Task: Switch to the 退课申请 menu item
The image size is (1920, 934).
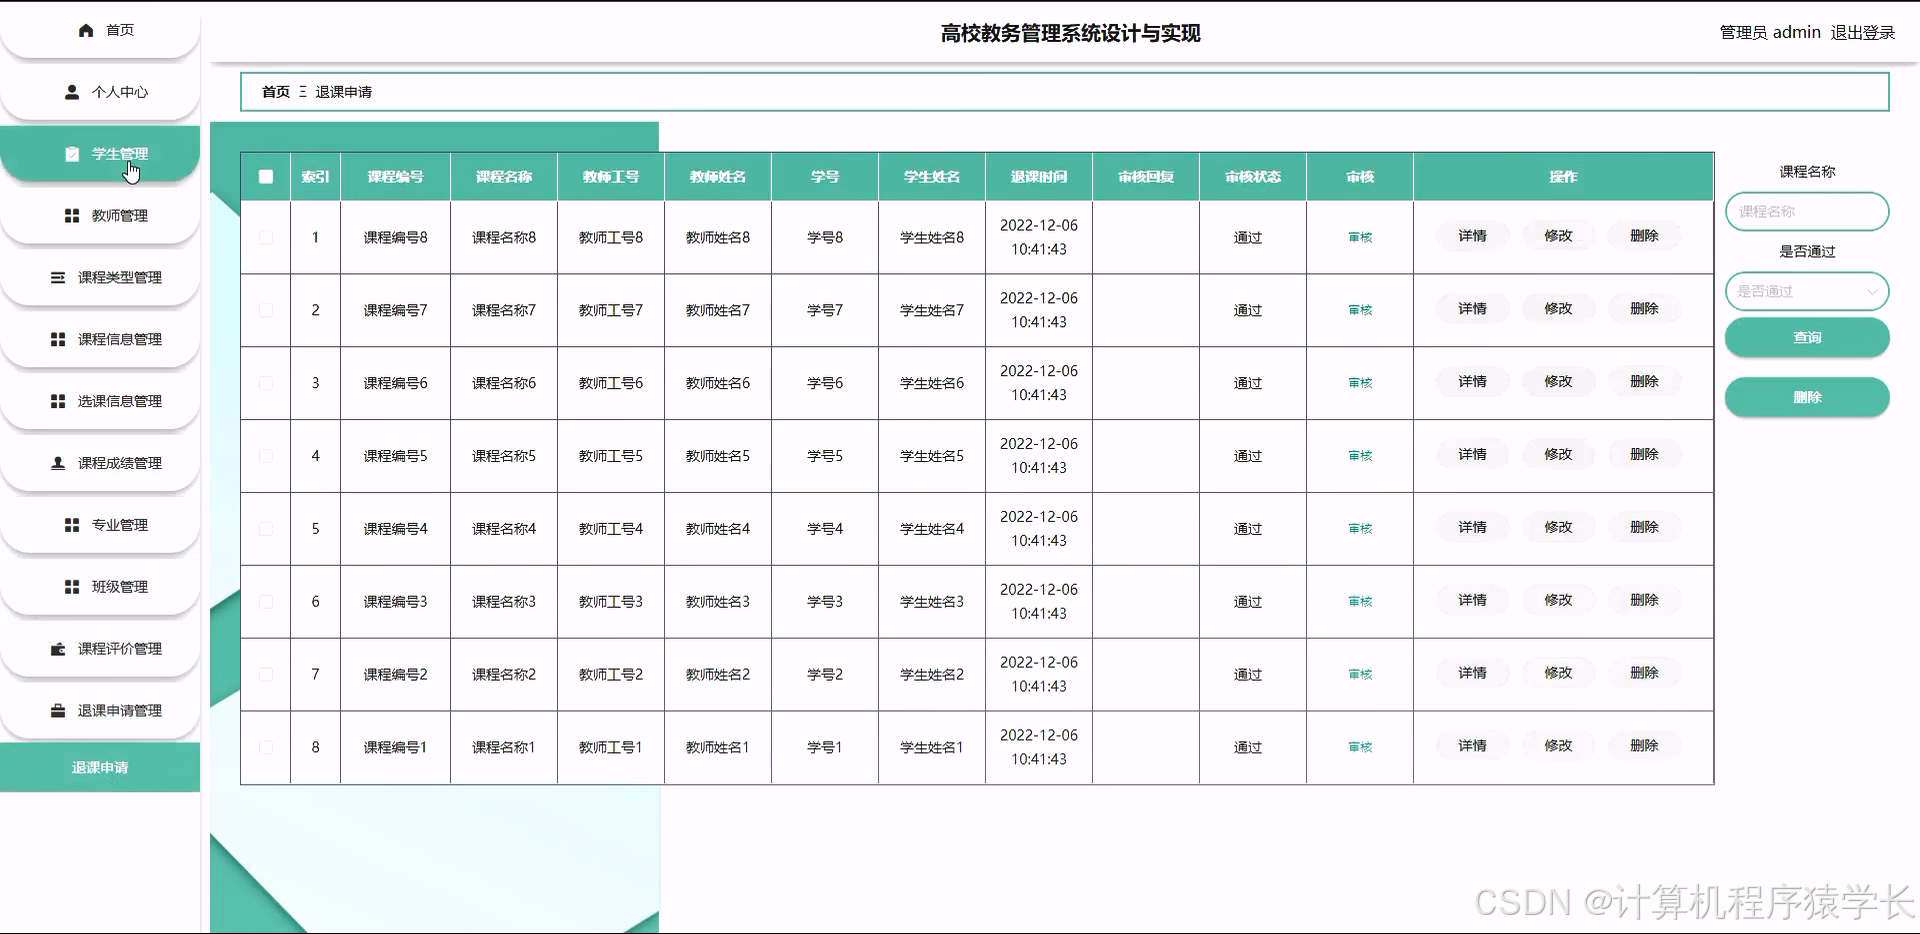Action: 100,767
